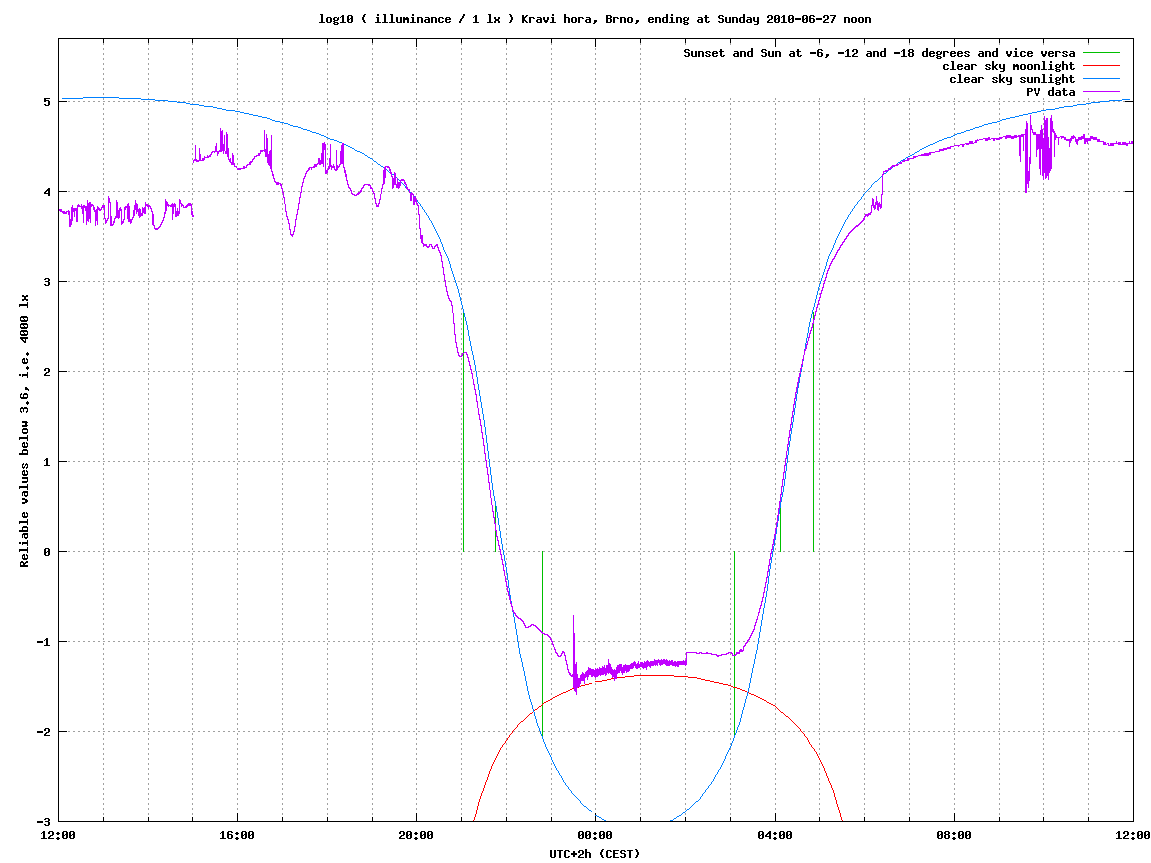The image size is (1151, 863).
Task: Click the left 12:00 x-axis tick label
Action: coord(58,836)
